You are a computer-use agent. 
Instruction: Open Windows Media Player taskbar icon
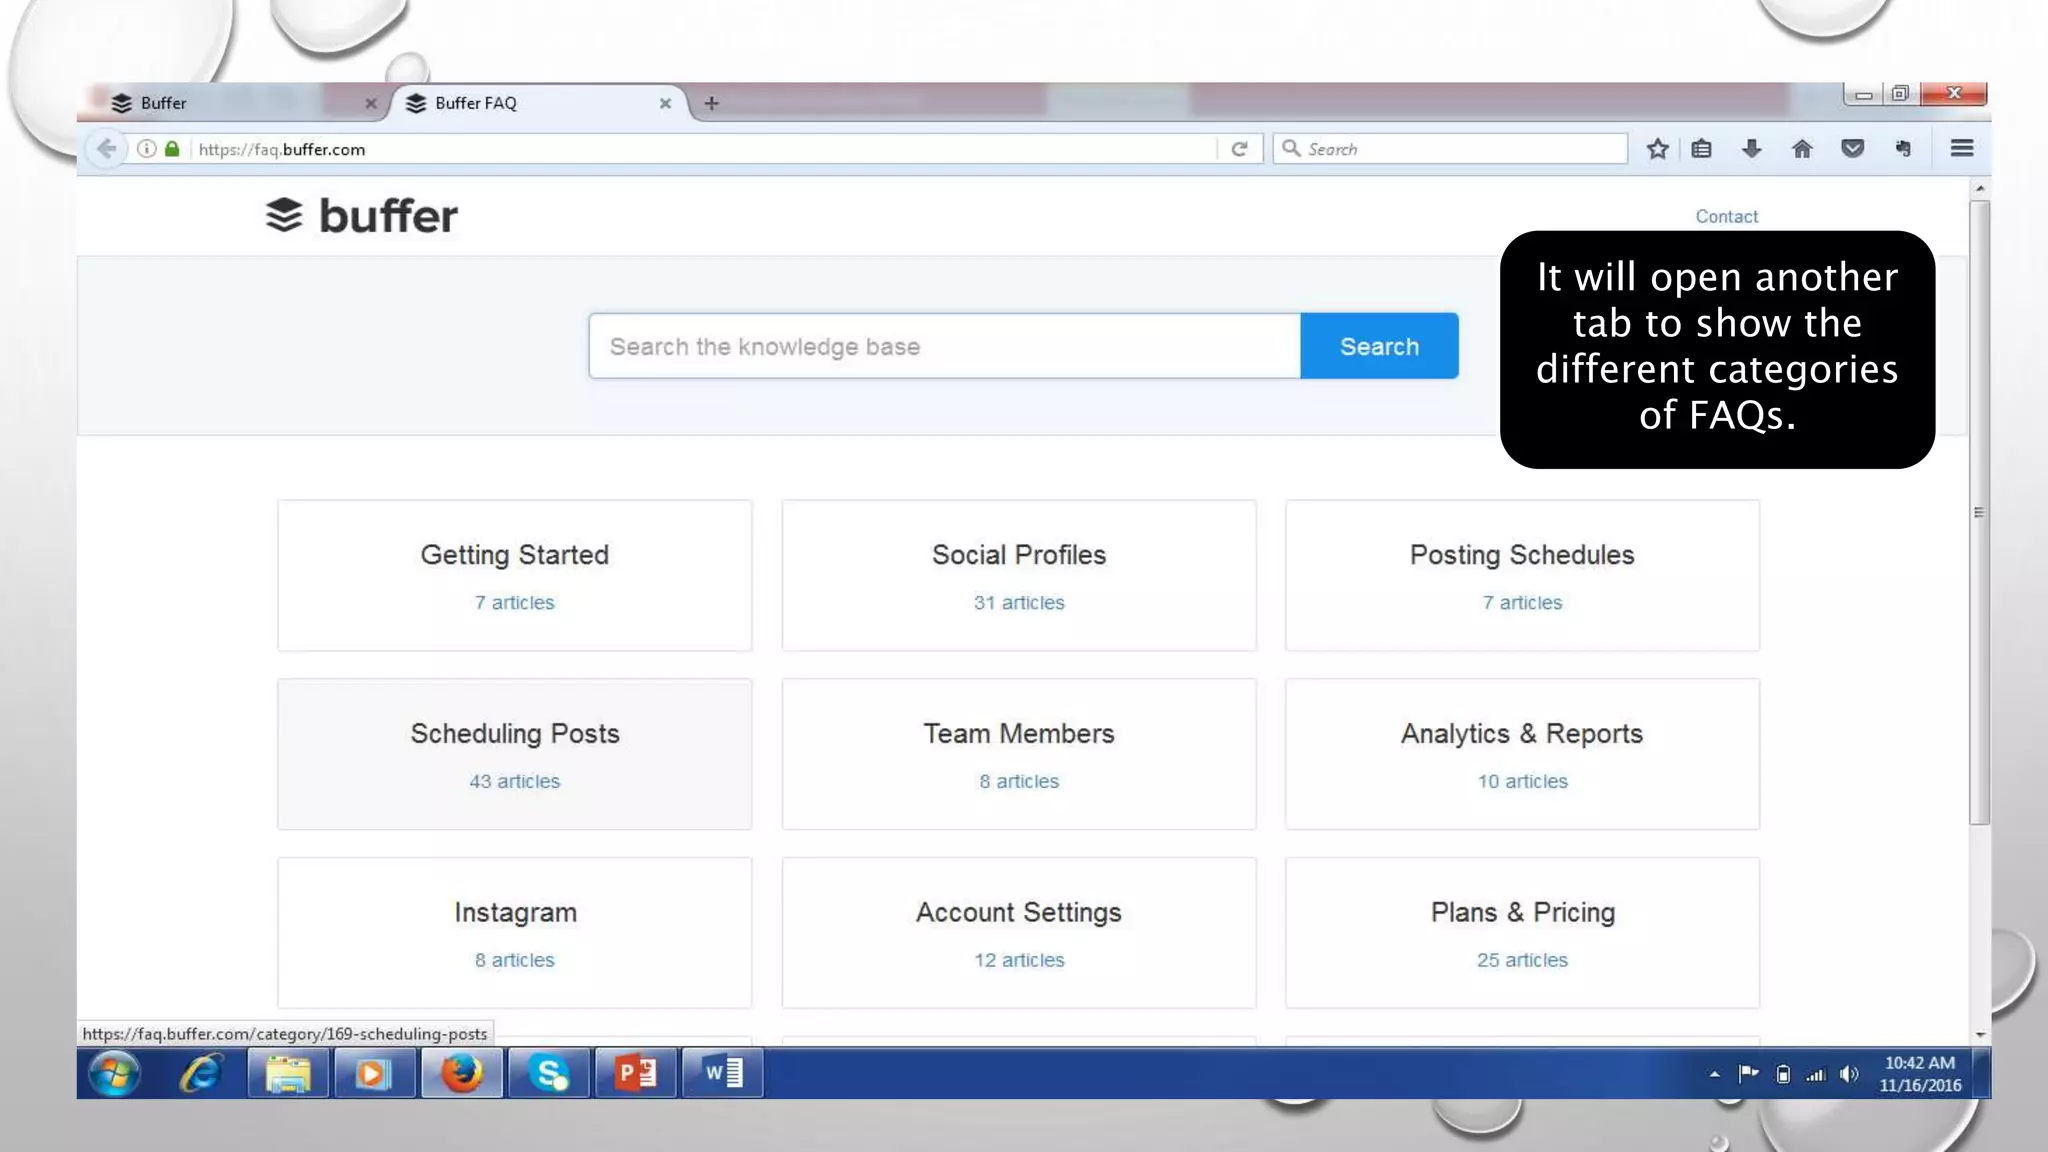tap(374, 1073)
